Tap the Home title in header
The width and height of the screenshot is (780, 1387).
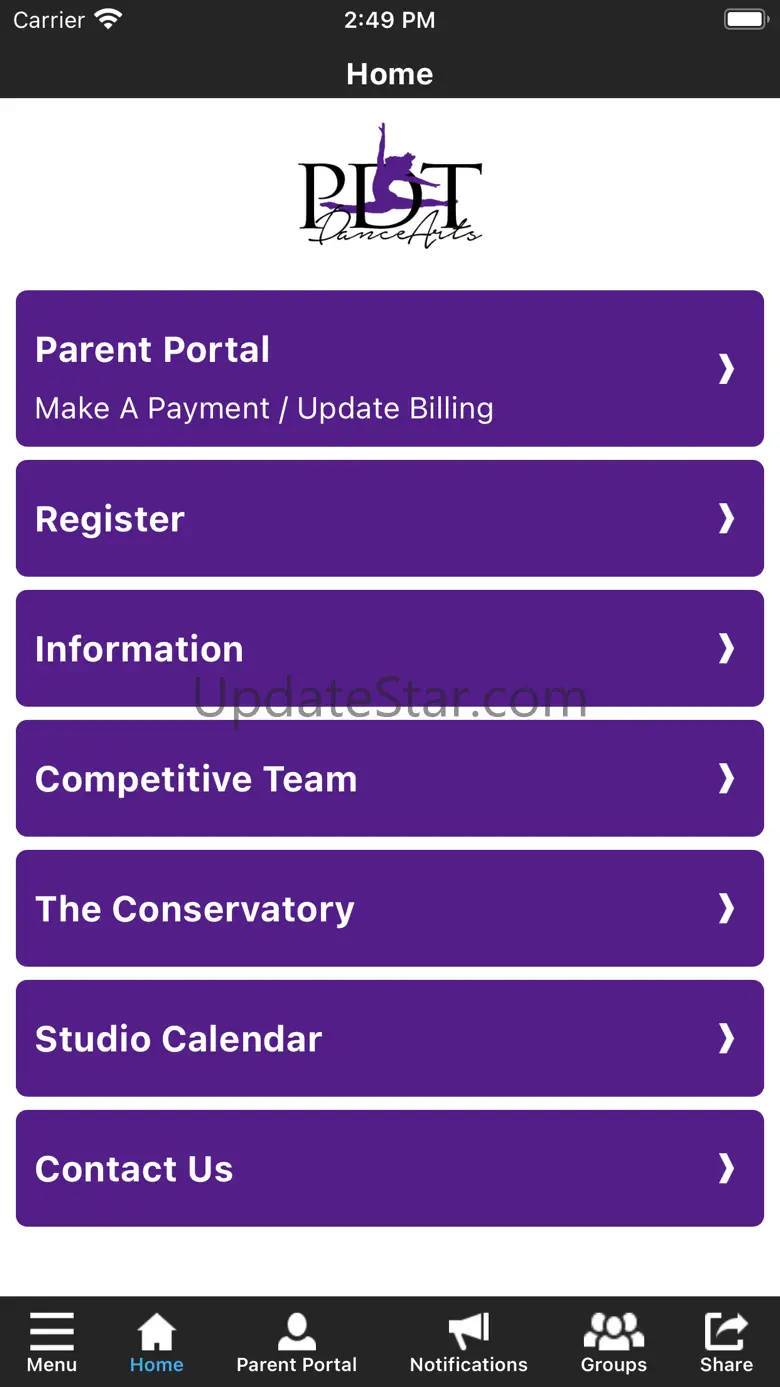[x=390, y=74]
